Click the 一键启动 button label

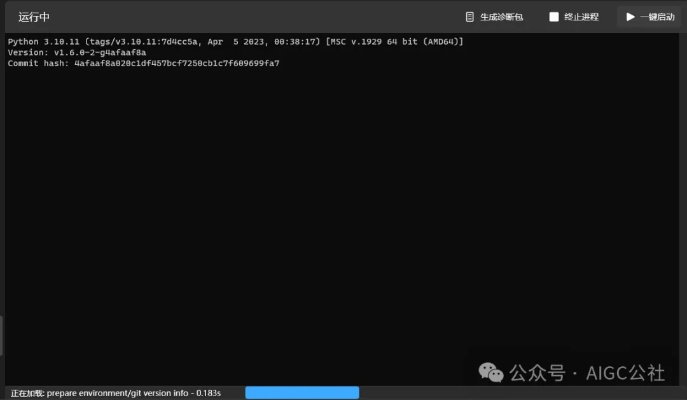tap(657, 17)
